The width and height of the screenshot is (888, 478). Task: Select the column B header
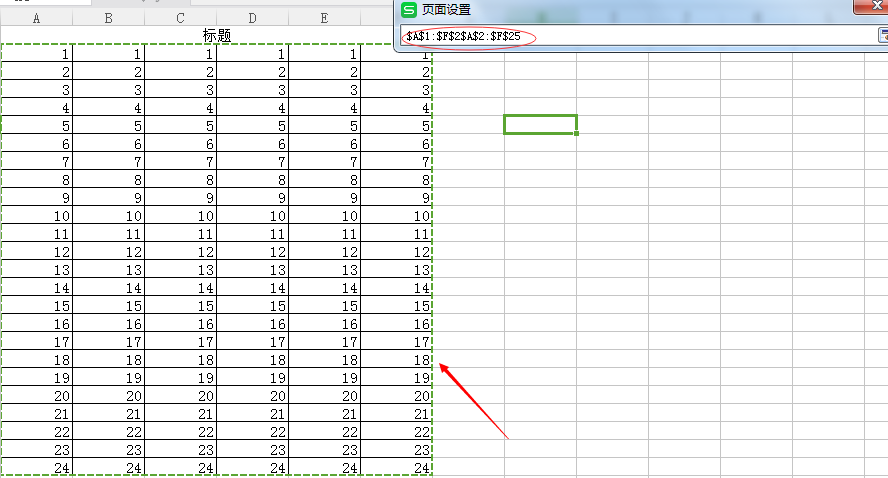[x=108, y=18]
